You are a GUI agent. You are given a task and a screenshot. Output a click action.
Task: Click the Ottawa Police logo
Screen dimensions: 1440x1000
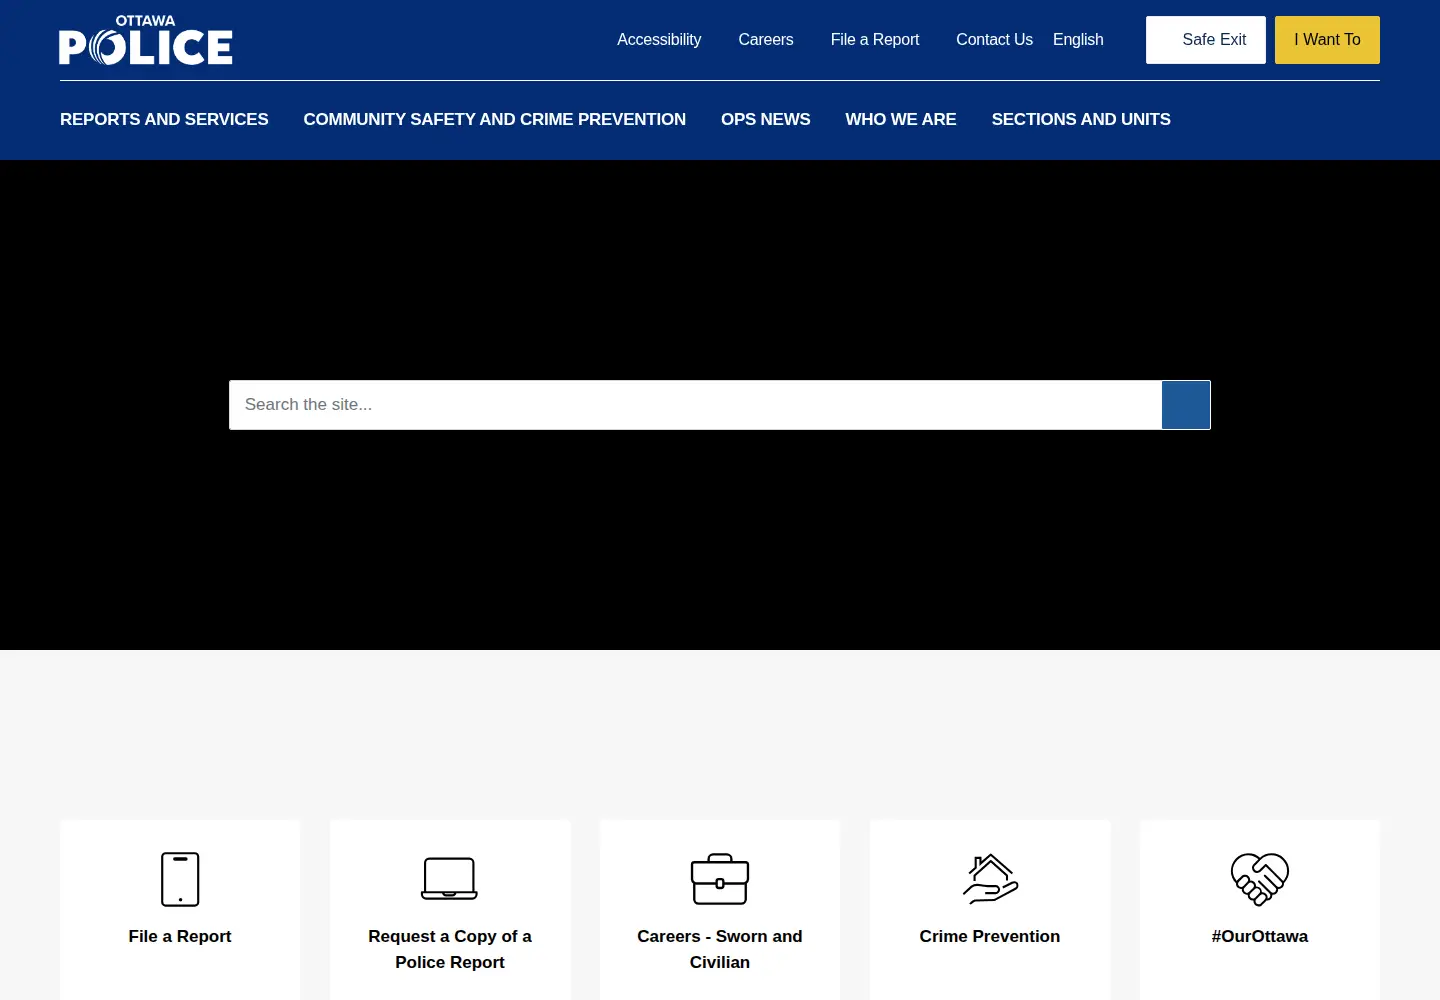pos(146,40)
